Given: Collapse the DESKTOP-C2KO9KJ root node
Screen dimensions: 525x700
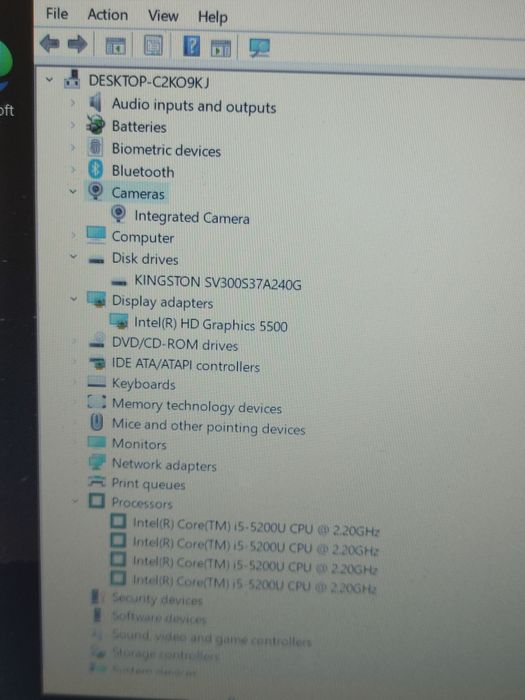Looking at the screenshot, I should [49, 80].
